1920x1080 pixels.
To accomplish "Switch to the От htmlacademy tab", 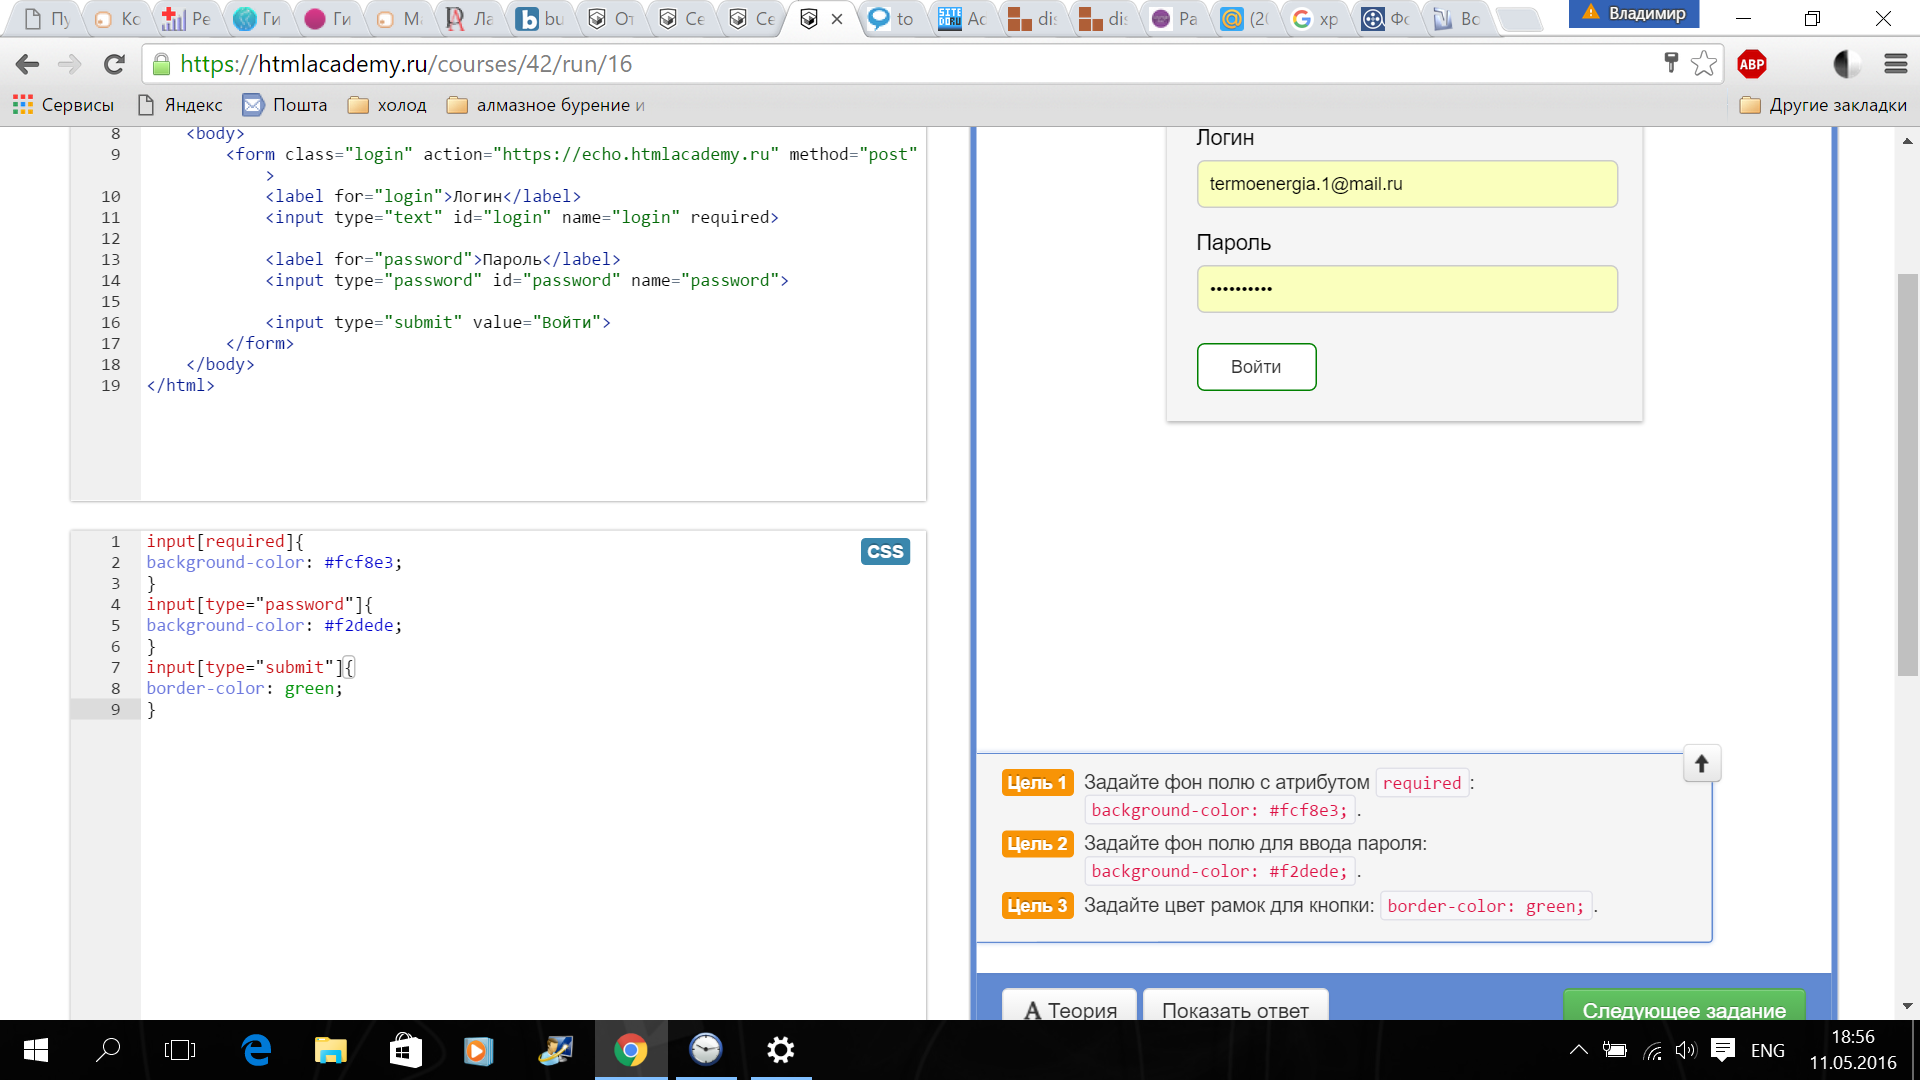I will [611, 19].
